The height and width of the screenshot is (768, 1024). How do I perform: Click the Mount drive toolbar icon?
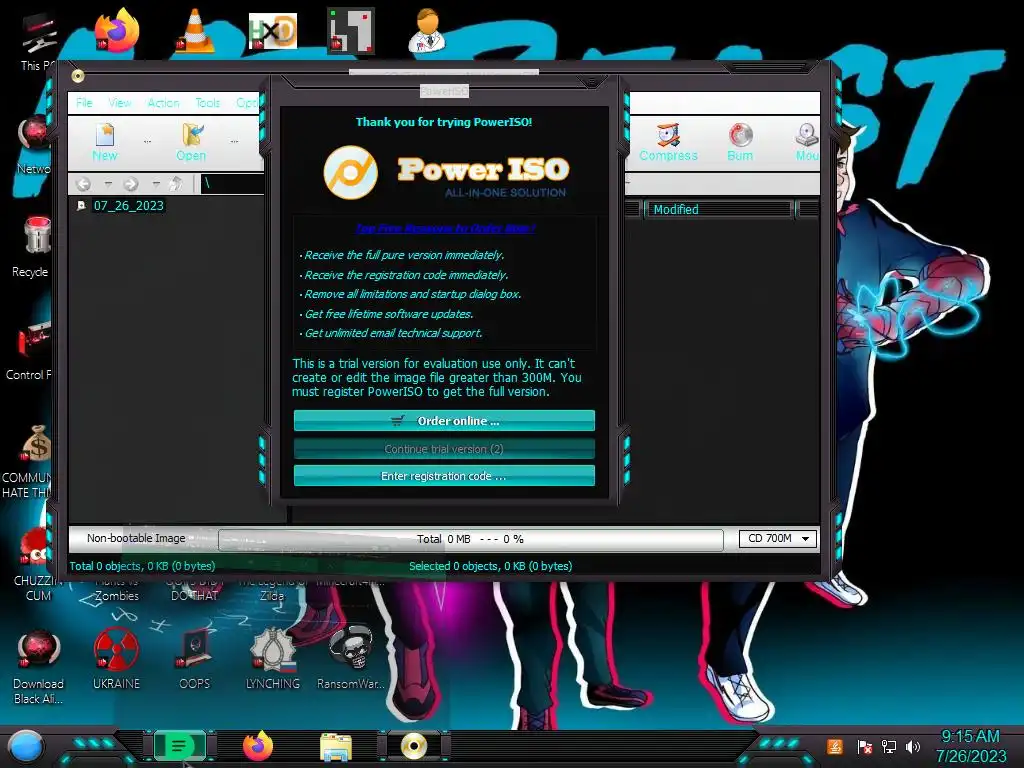coord(807,142)
